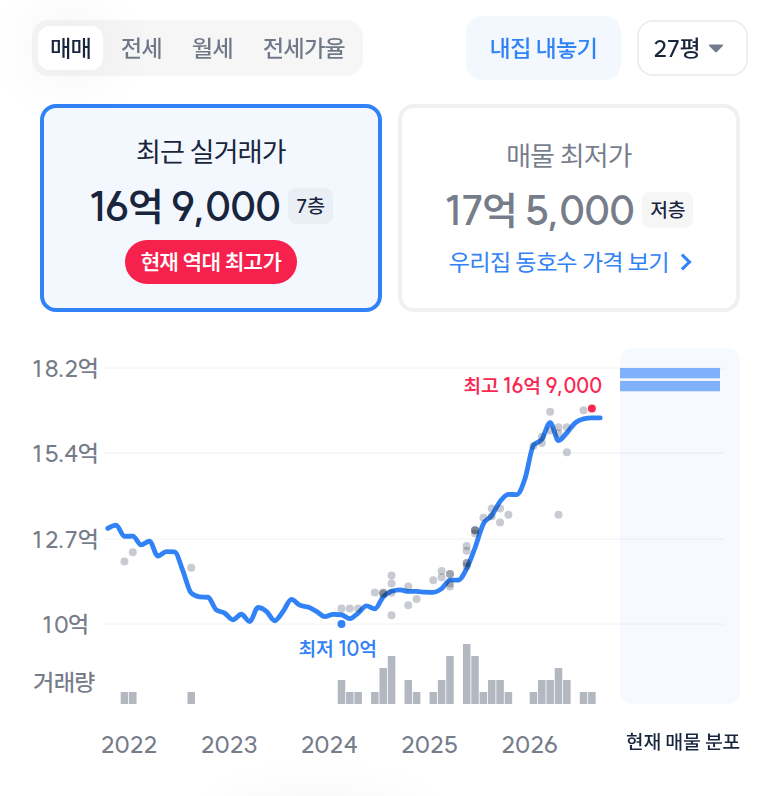The height and width of the screenshot is (796, 780).
Task: Click the tallest transaction volume bar
Action: [467, 674]
